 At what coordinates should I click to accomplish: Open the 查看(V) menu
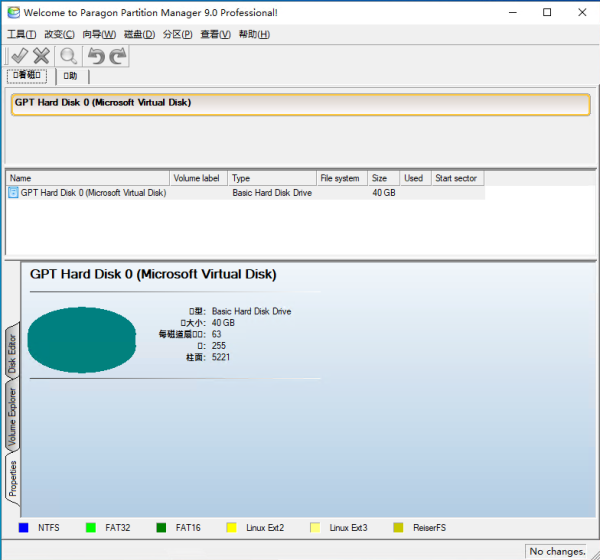215,34
